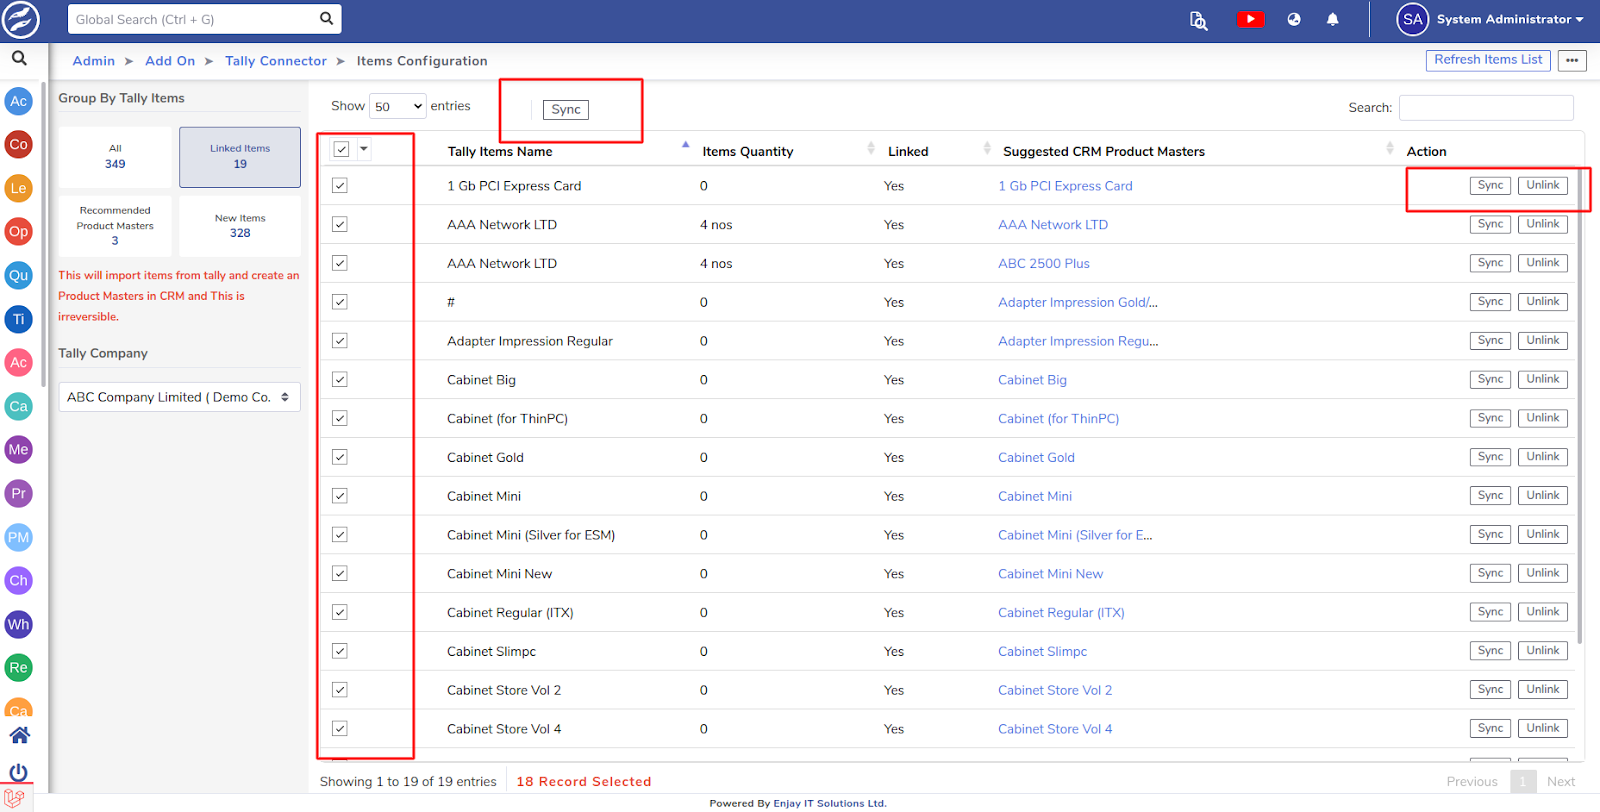
Task: Open the Wh module in sidebar
Action: 19,624
